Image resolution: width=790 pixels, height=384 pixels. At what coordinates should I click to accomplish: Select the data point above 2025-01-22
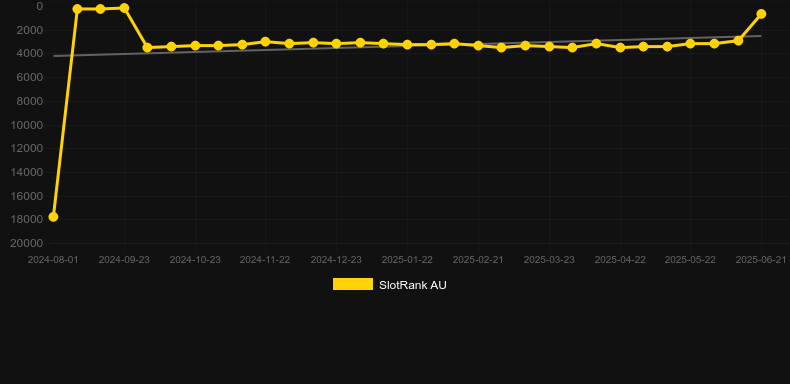pos(407,45)
